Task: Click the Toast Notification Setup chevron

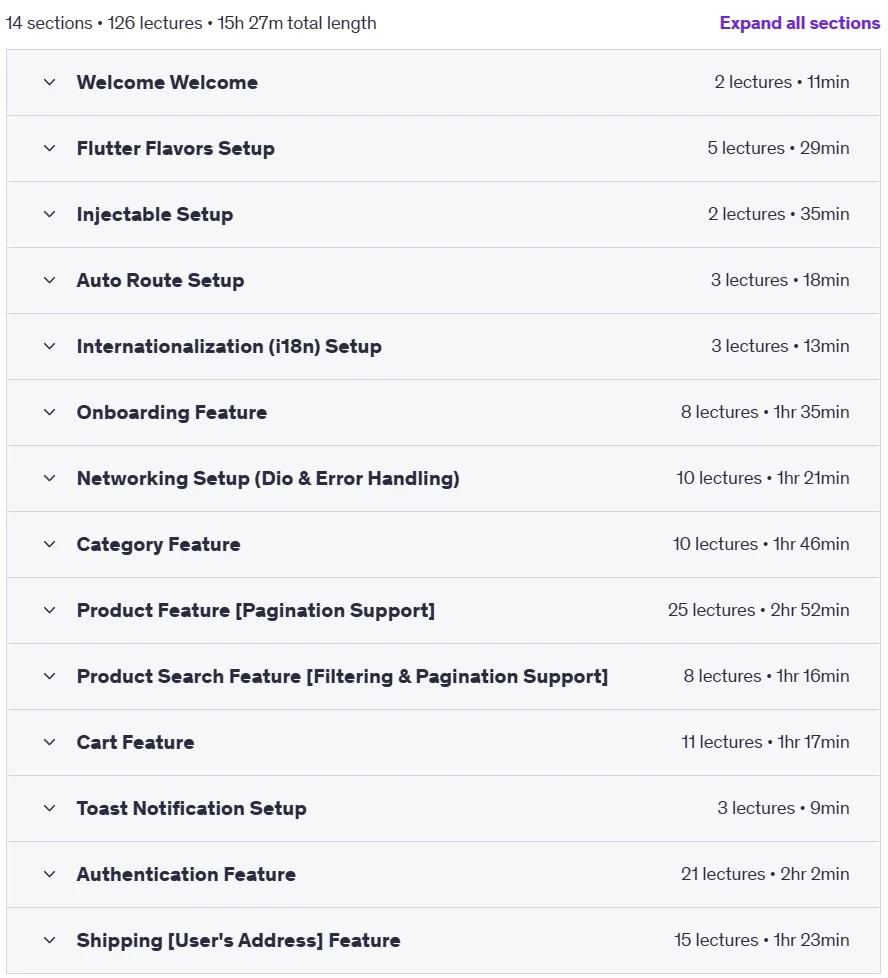Action: click(49, 808)
